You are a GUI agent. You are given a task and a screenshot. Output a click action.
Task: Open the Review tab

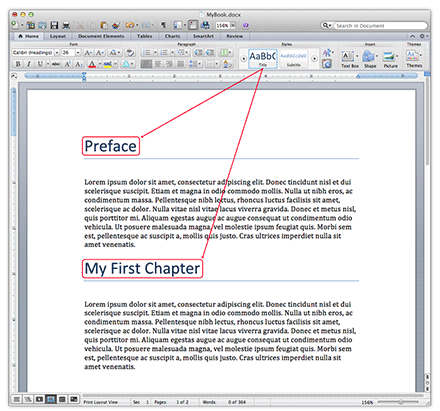[x=235, y=36]
